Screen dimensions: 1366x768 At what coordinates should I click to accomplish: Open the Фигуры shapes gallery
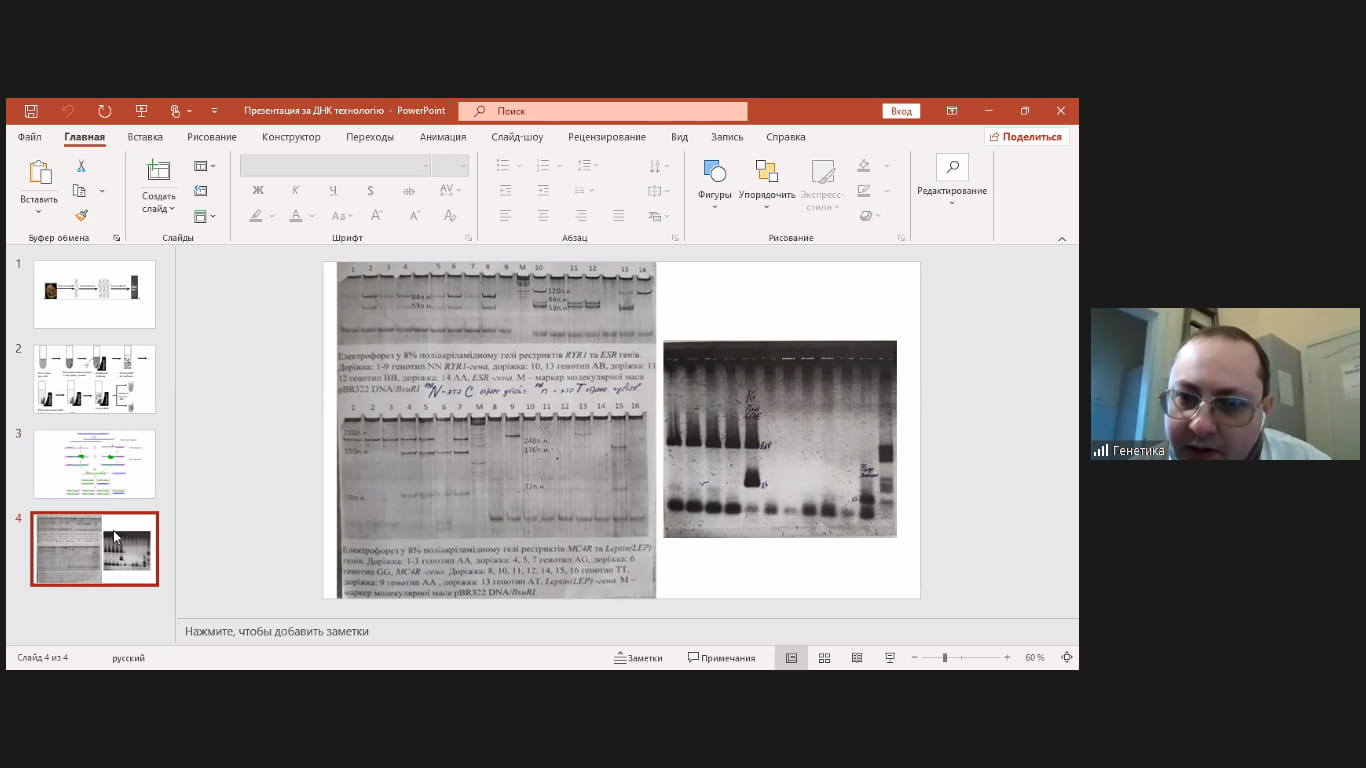click(715, 183)
